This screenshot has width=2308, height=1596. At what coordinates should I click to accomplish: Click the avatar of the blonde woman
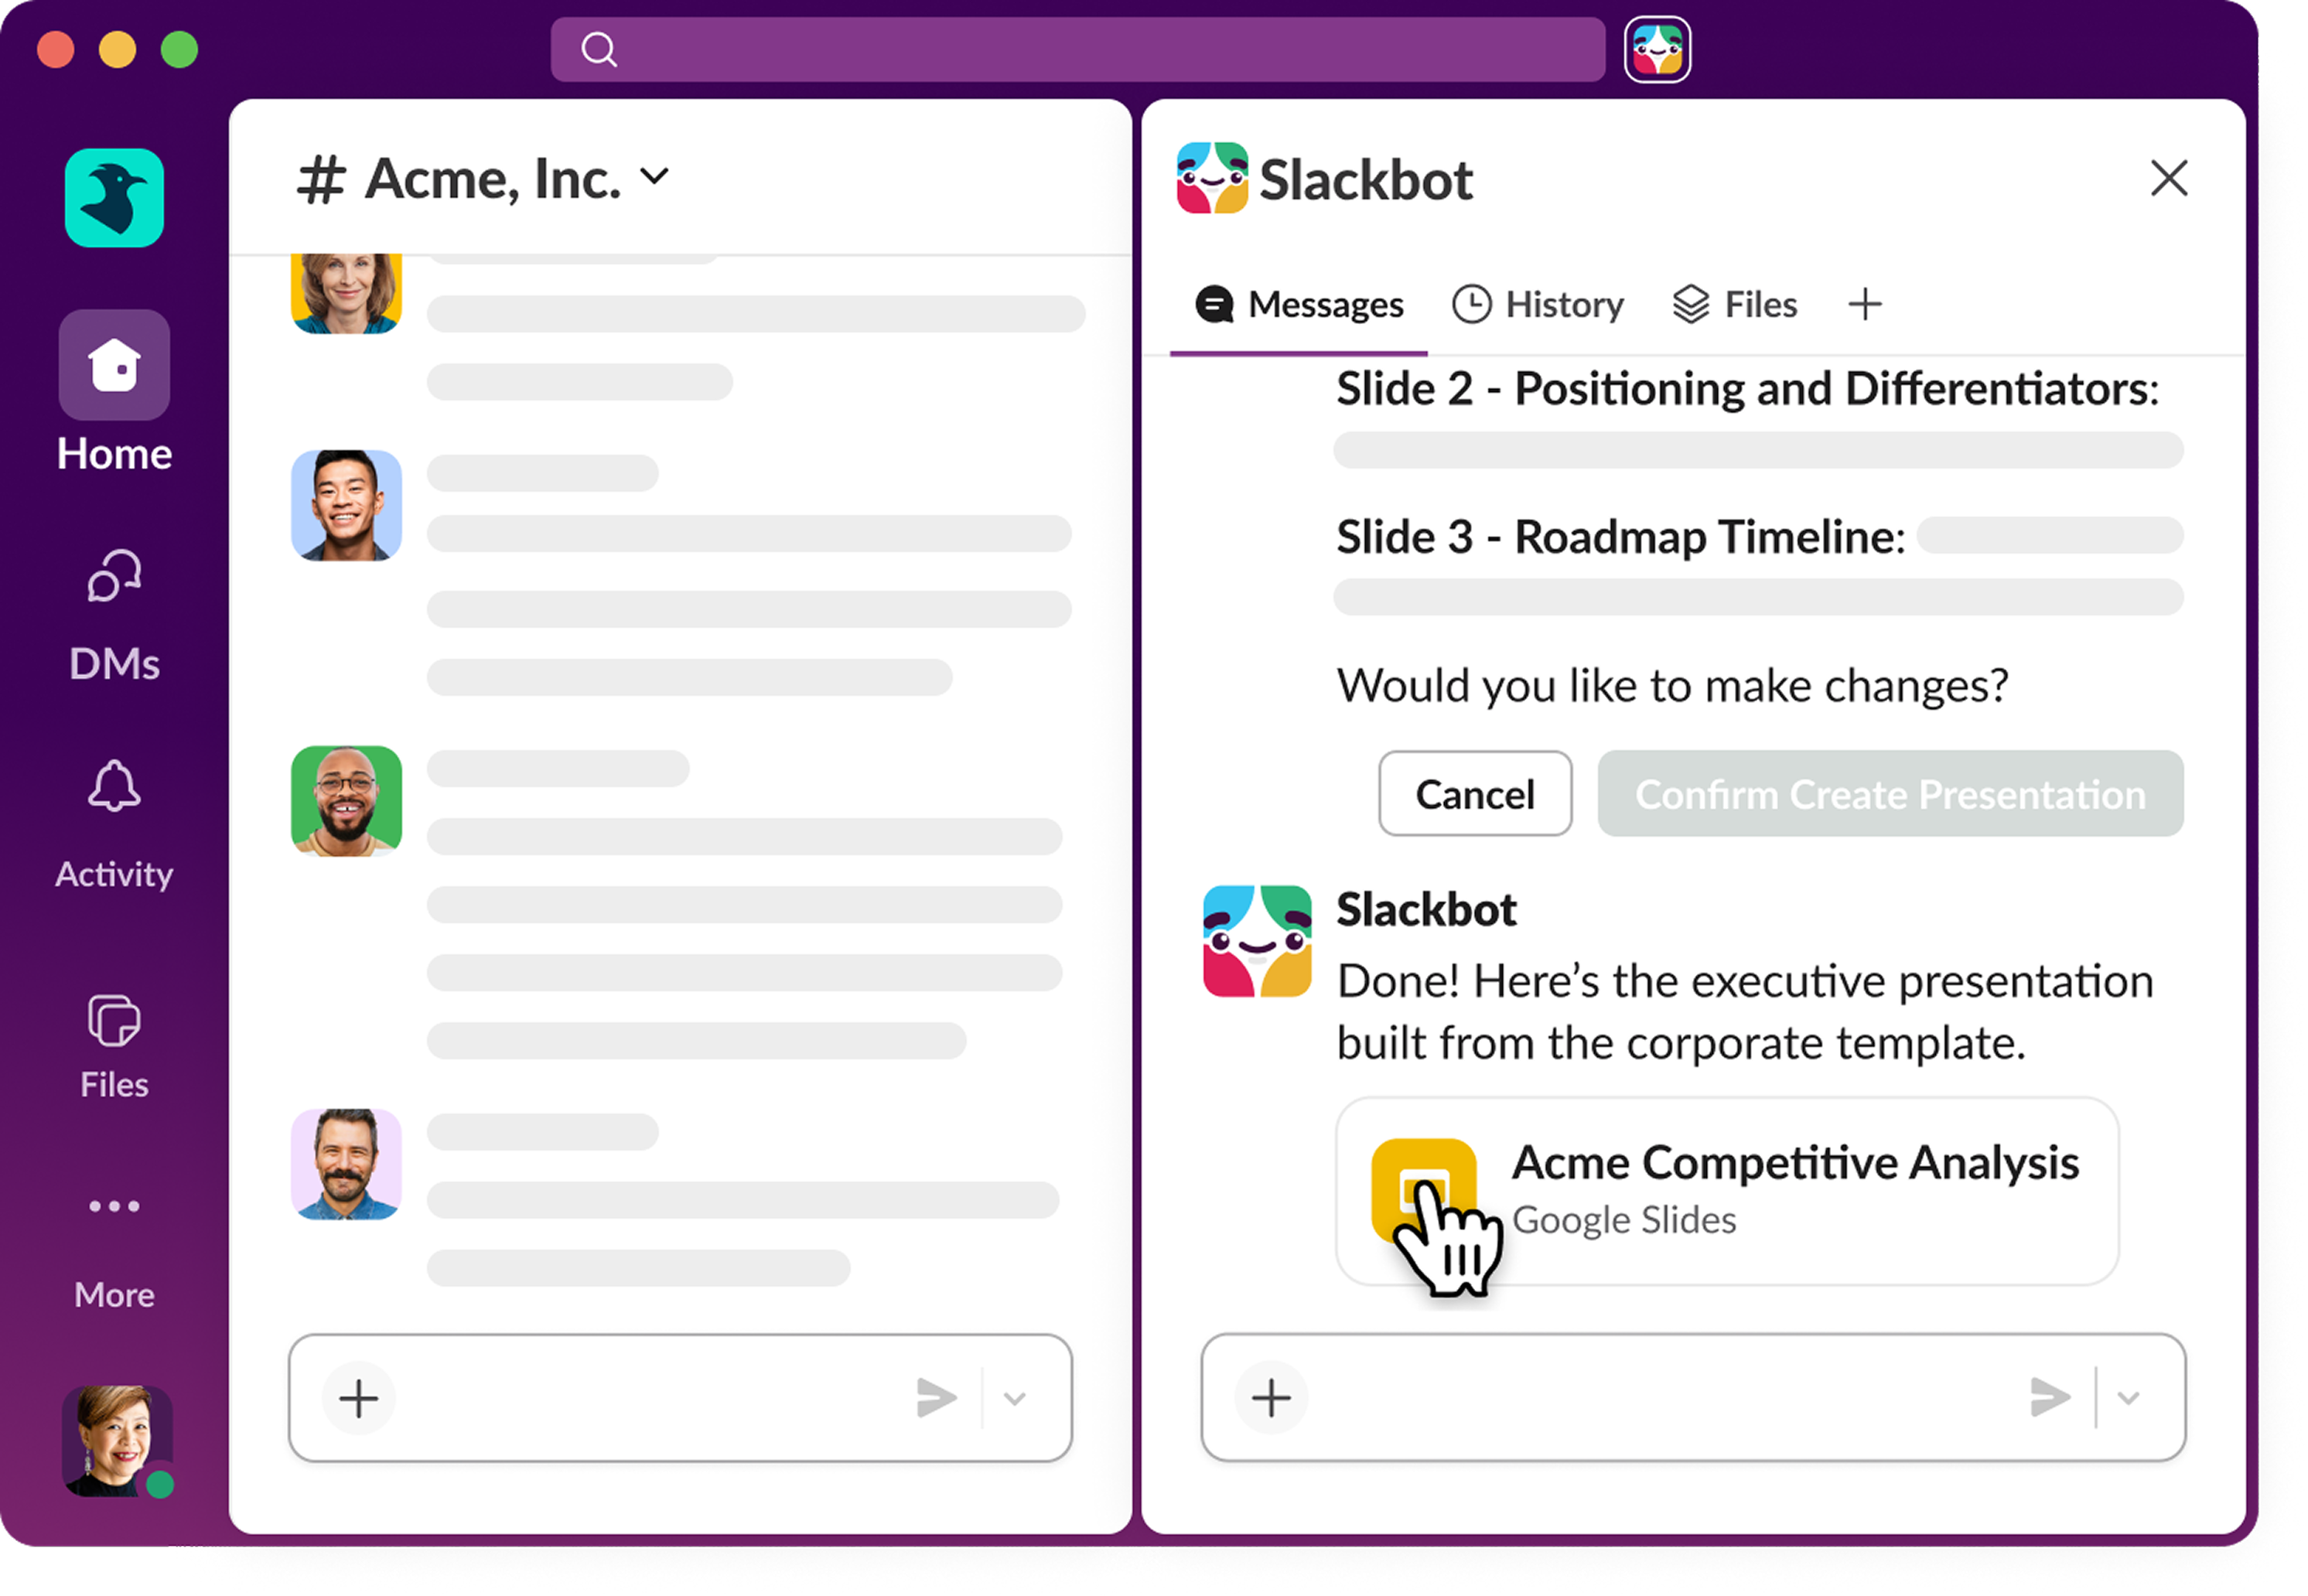point(346,293)
